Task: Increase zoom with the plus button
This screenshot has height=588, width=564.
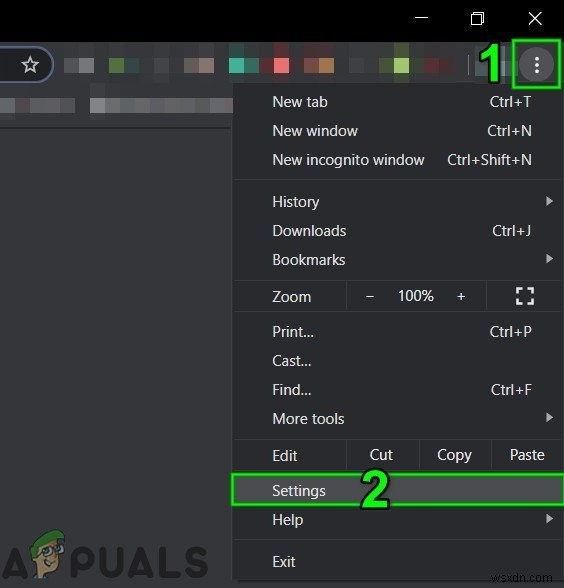Action: pyautogui.click(x=461, y=296)
